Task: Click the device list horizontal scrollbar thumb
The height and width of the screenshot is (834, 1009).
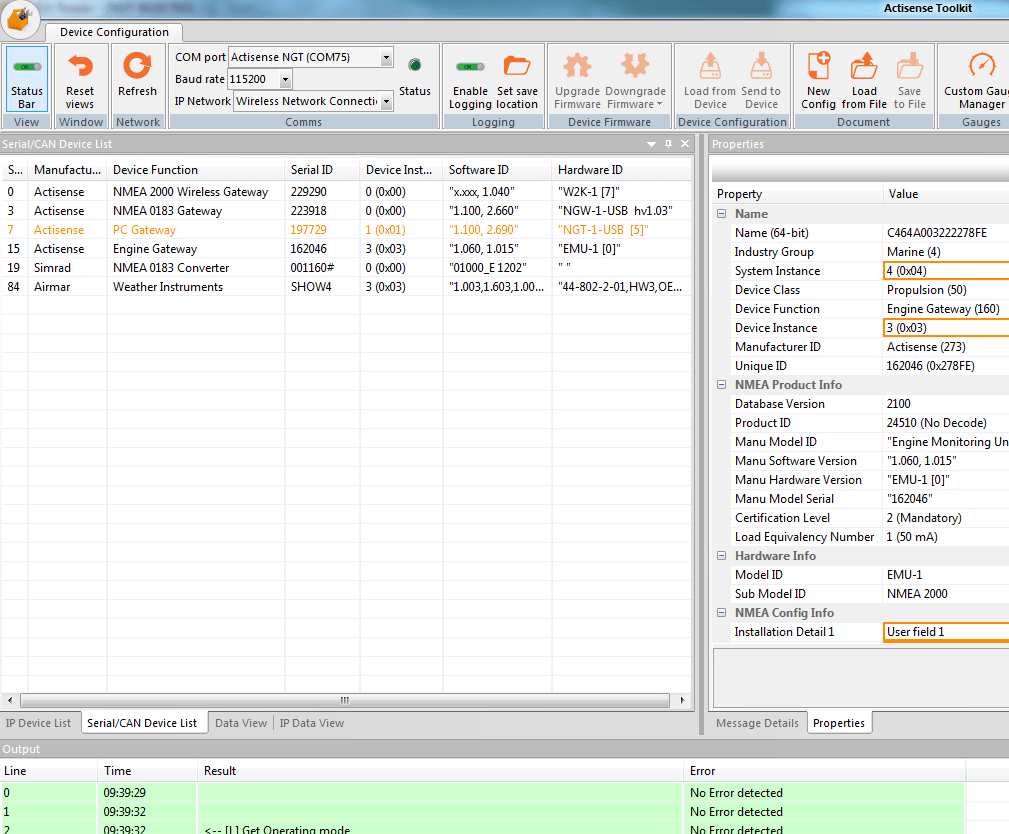Action: pyautogui.click(x=345, y=700)
